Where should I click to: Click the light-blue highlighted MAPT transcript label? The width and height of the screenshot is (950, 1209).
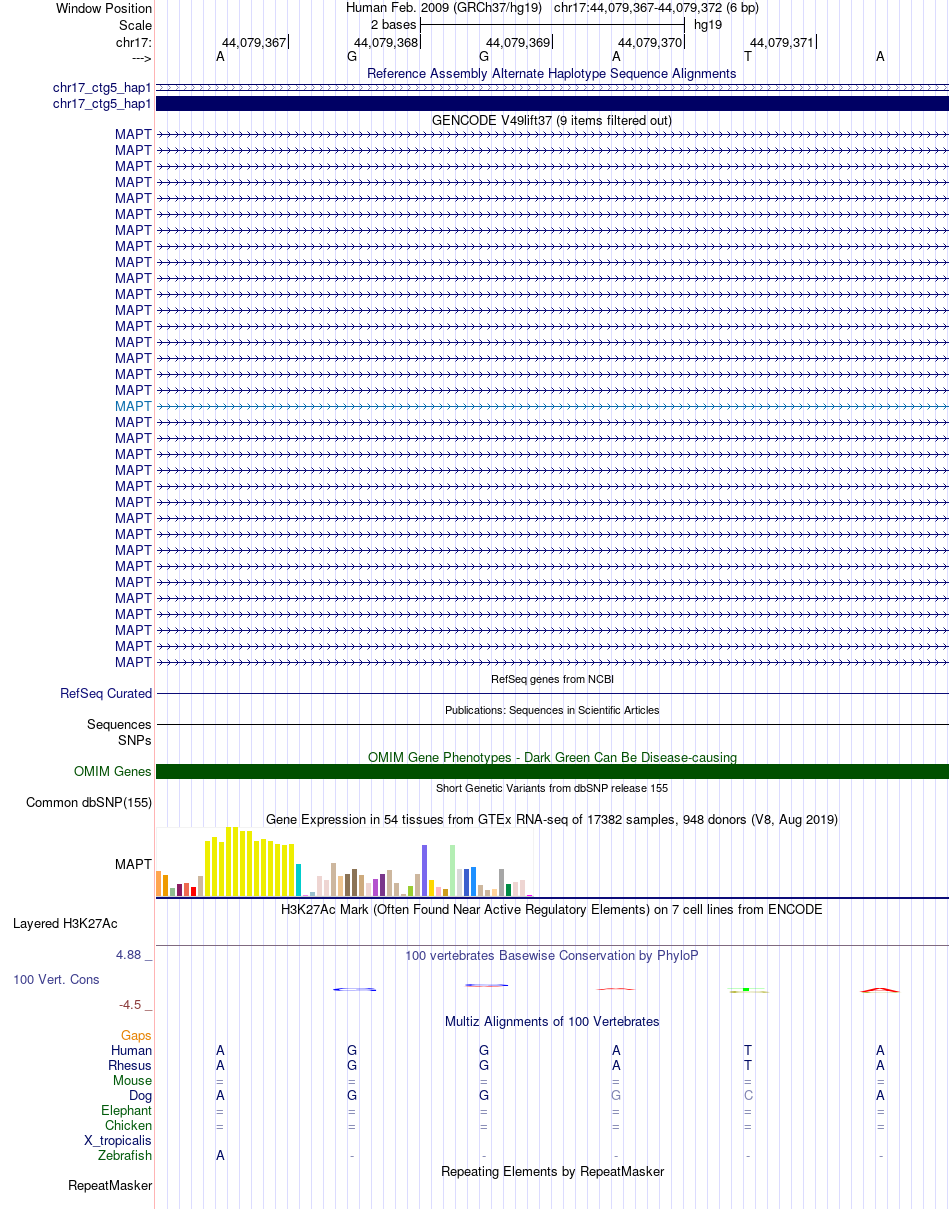point(133,406)
